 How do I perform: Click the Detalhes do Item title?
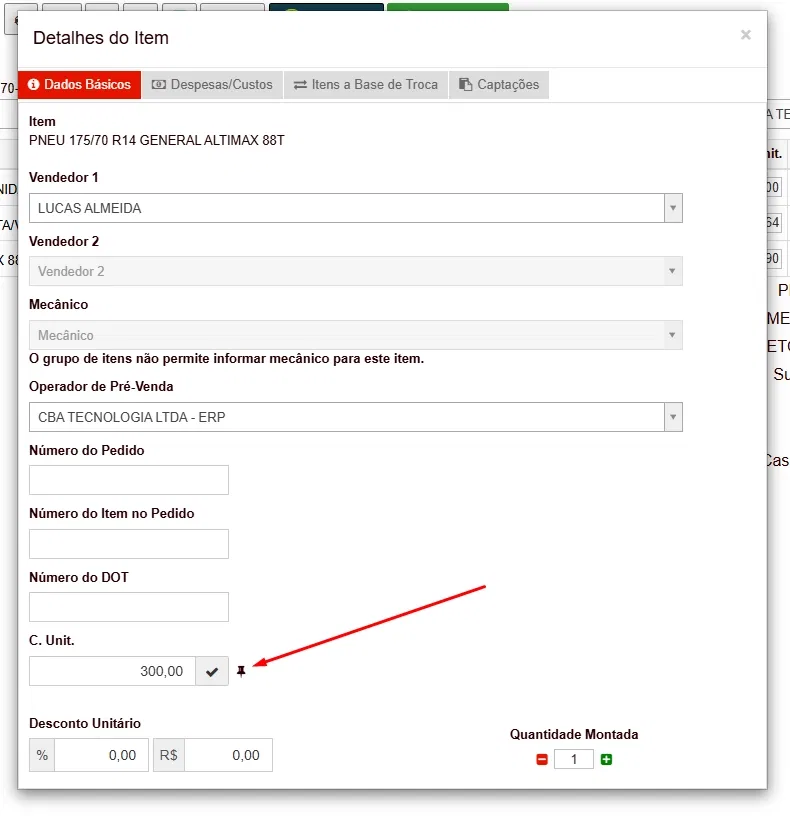(x=101, y=38)
